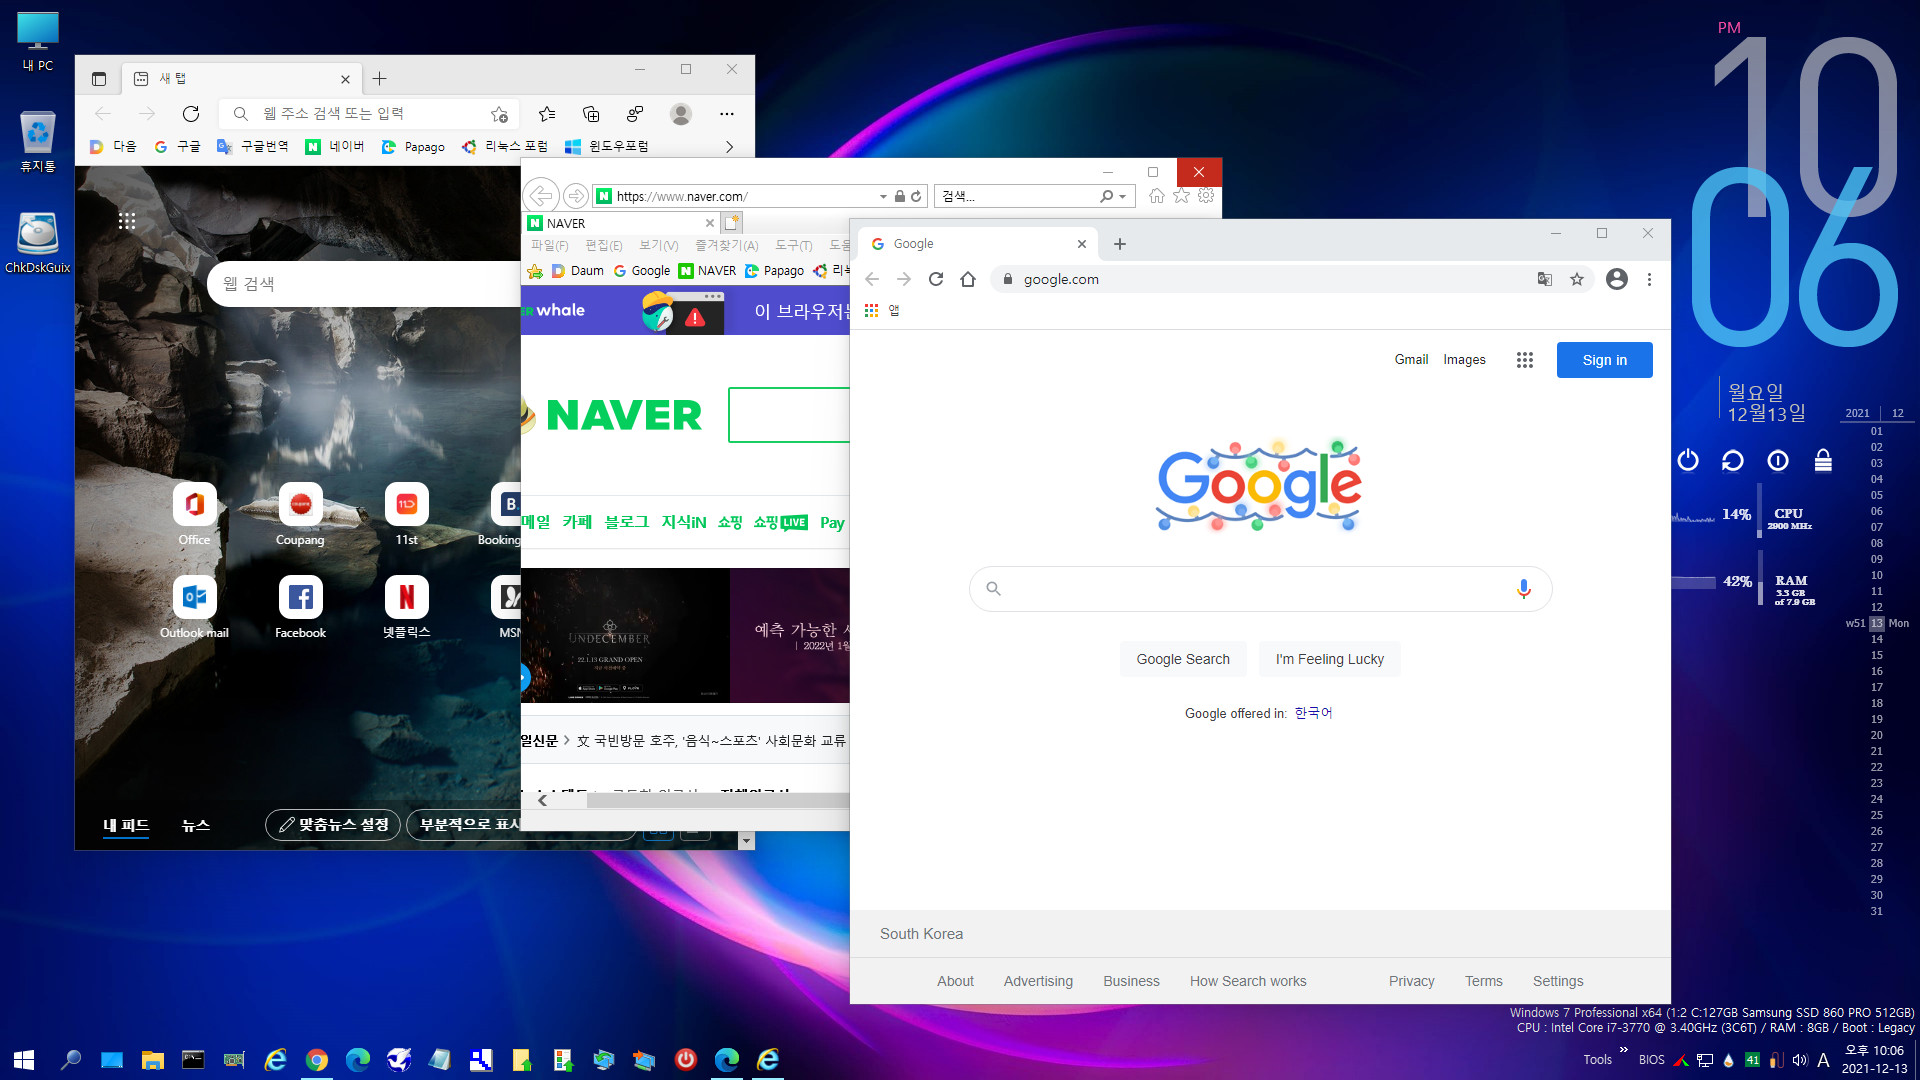Click the lock icon on the desktop widget
The height and width of the screenshot is (1080, 1920).
pos(1823,460)
